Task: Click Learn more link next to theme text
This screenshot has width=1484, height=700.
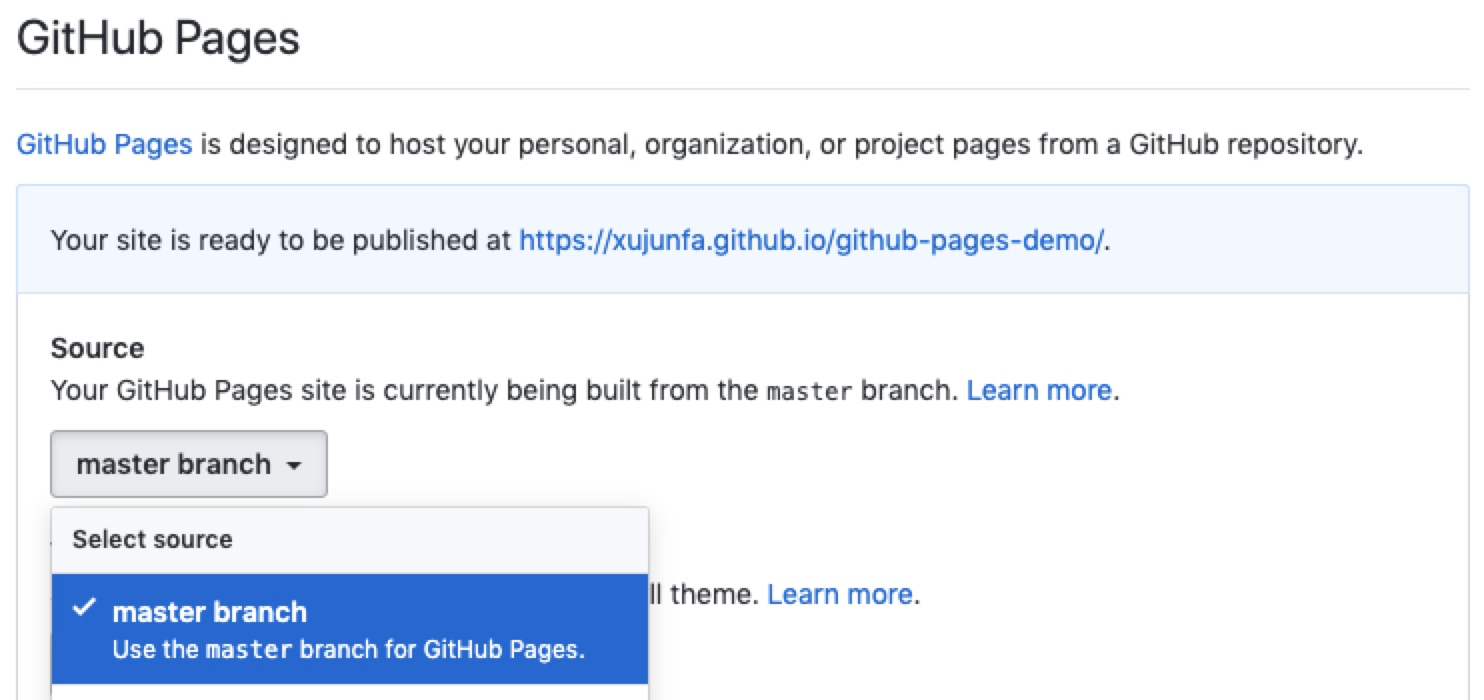Action: [839, 595]
